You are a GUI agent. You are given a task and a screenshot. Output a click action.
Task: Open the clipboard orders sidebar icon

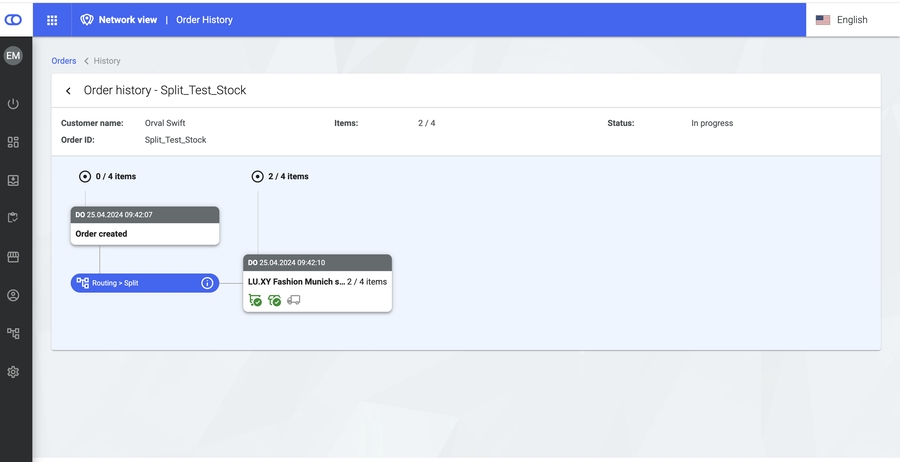tap(13, 218)
